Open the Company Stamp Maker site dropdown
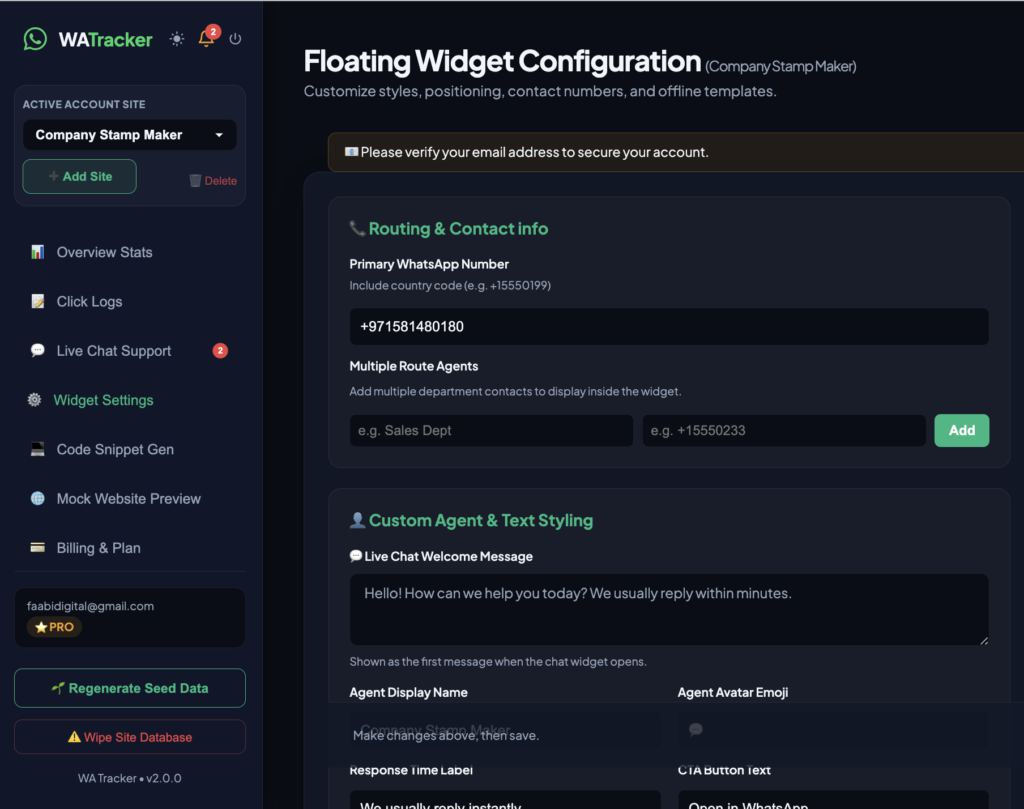The image size is (1024, 809). click(x=129, y=135)
